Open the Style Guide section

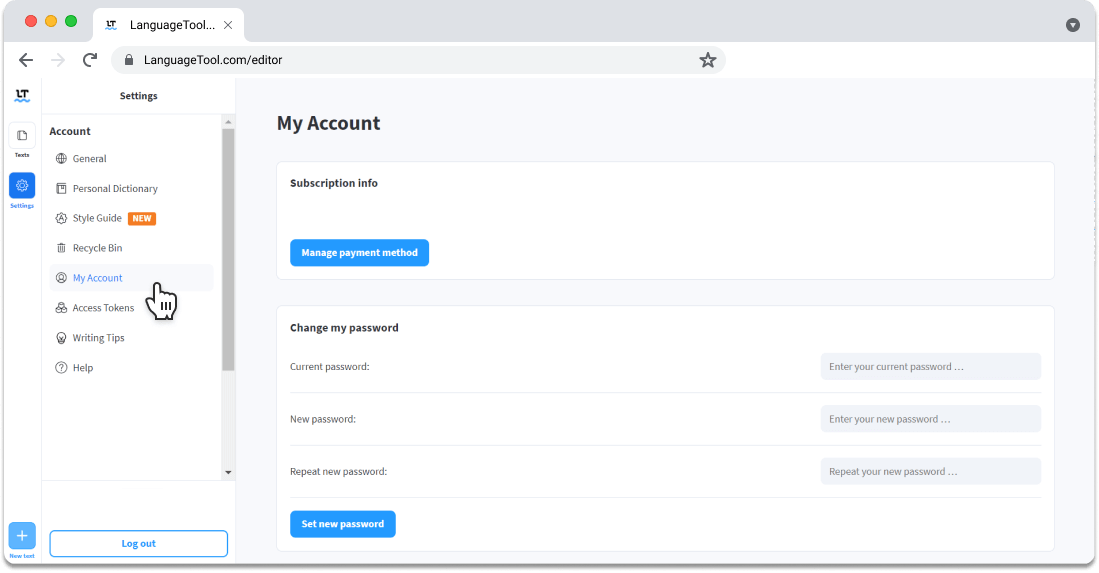pos(97,219)
